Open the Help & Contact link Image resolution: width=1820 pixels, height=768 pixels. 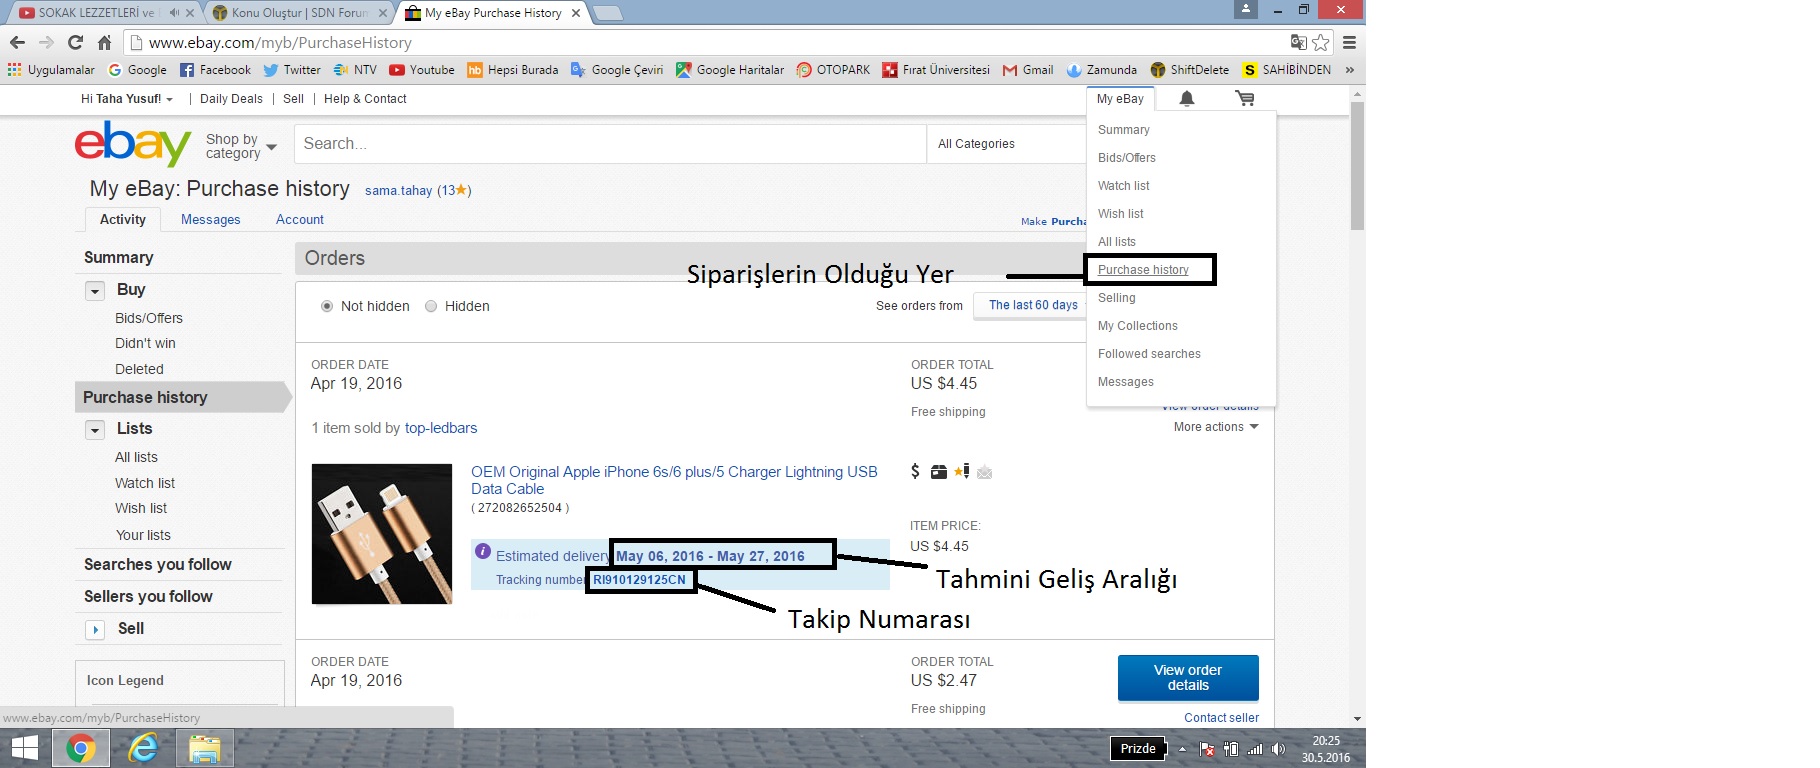(365, 99)
